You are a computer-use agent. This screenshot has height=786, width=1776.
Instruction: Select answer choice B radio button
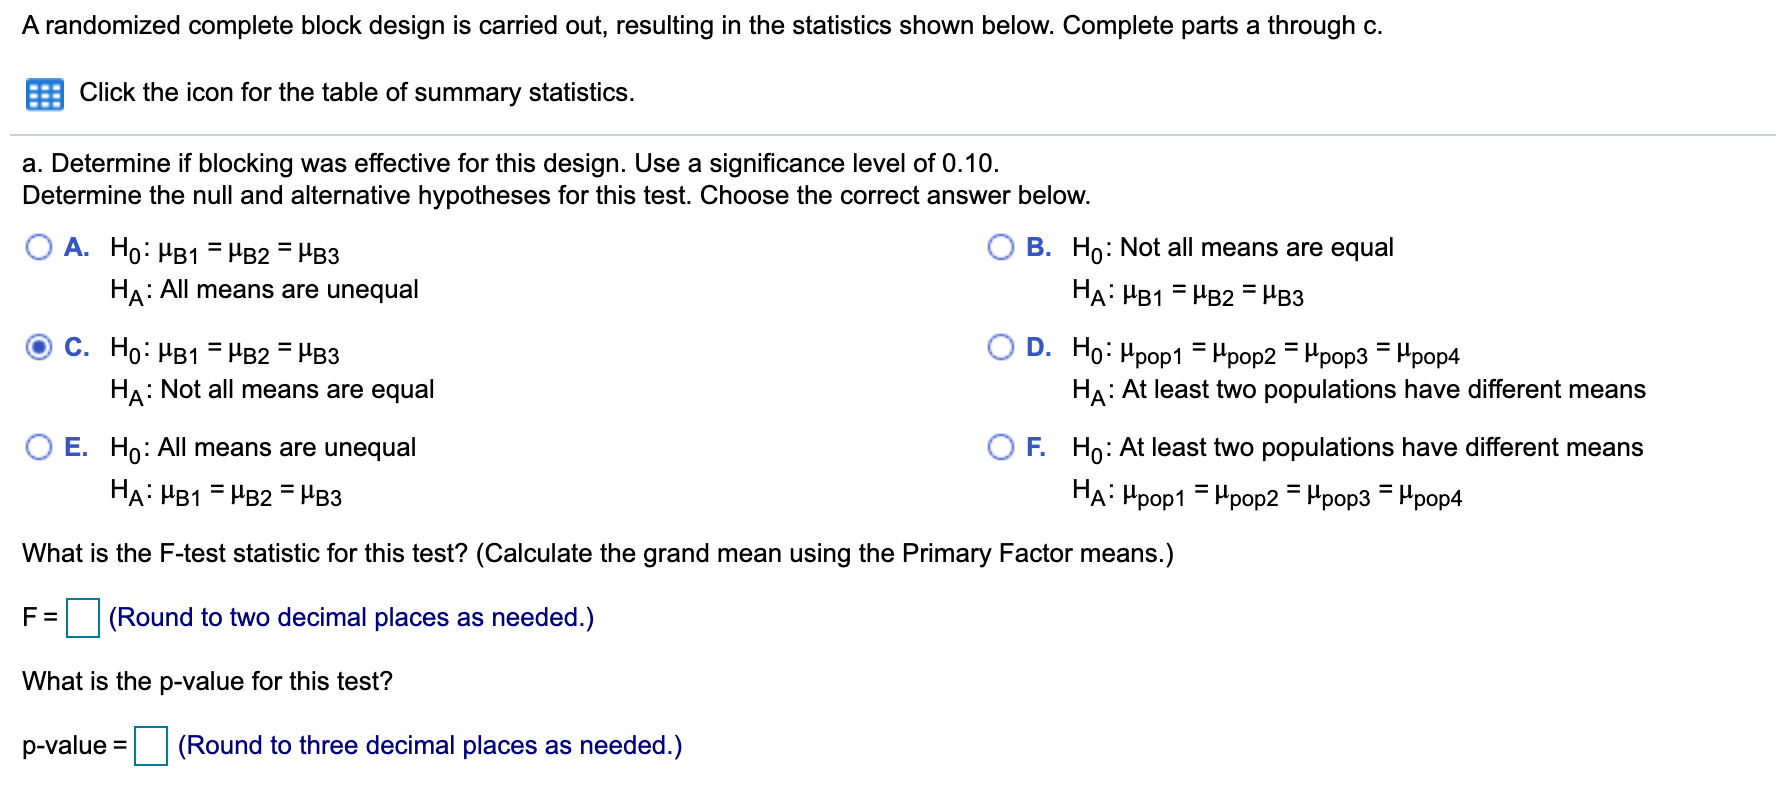click(x=1000, y=247)
